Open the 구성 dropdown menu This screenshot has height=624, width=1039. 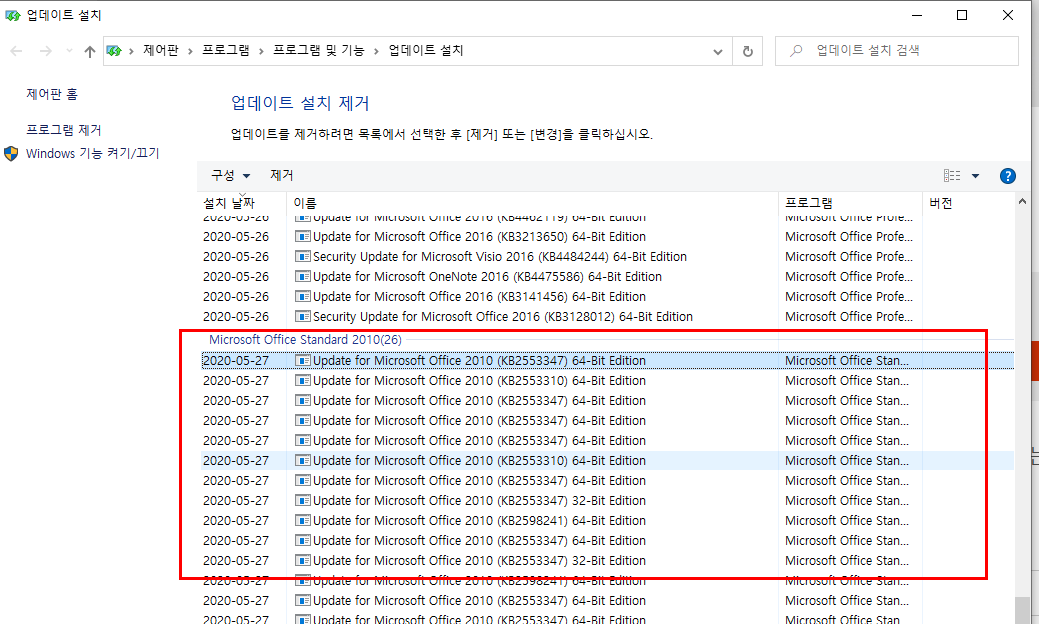pyautogui.click(x=230, y=176)
